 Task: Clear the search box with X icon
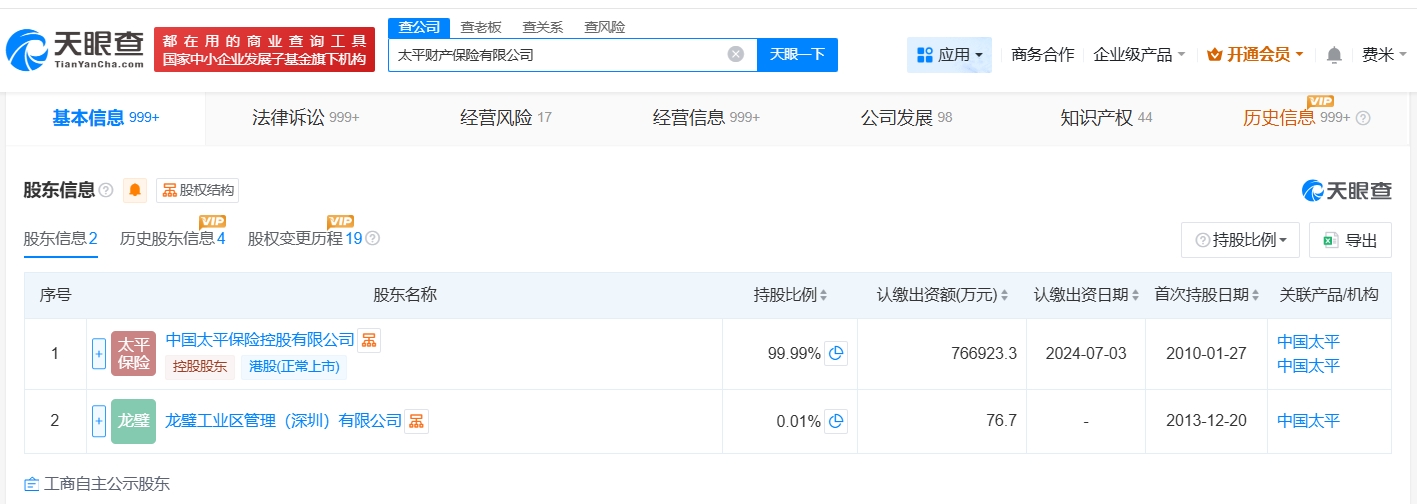pyautogui.click(x=736, y=55)
